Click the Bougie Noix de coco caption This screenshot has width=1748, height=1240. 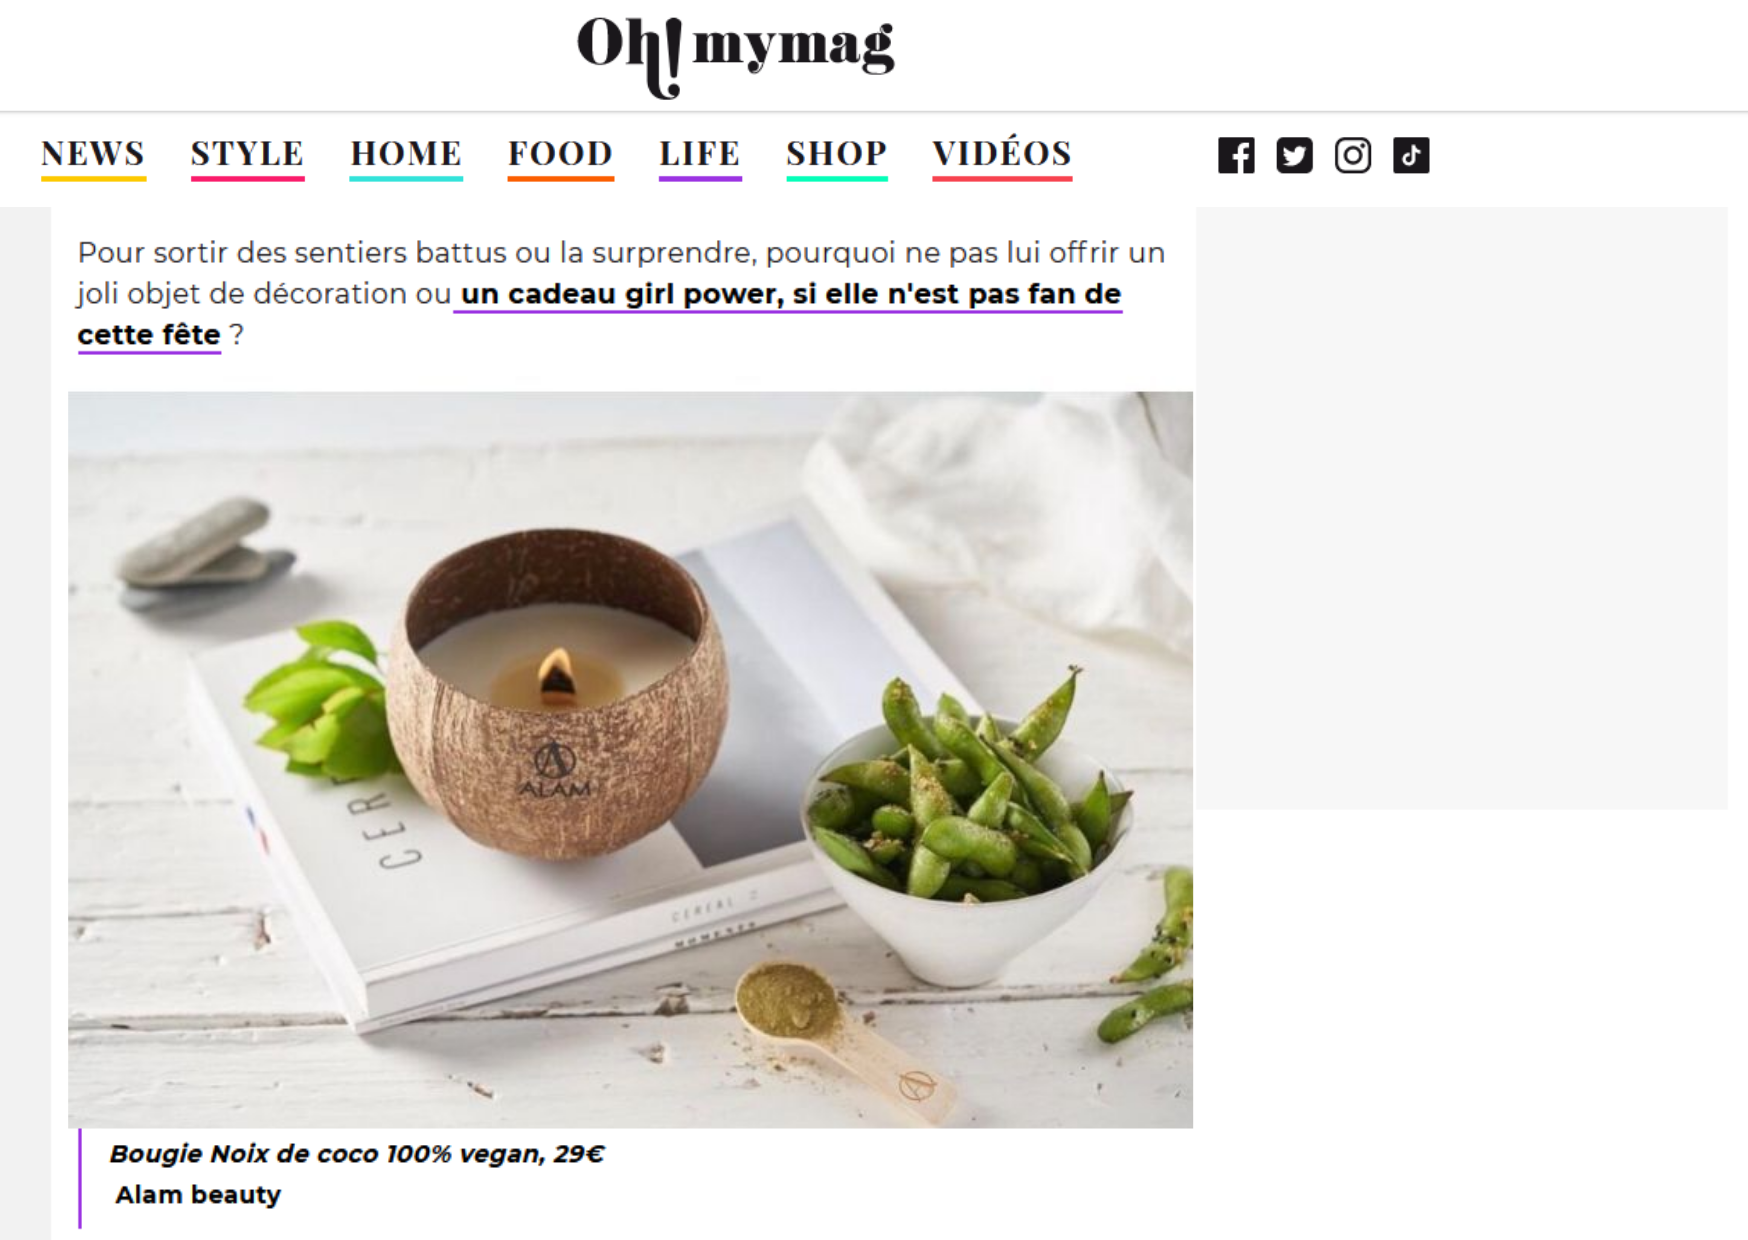[357, 1154]
